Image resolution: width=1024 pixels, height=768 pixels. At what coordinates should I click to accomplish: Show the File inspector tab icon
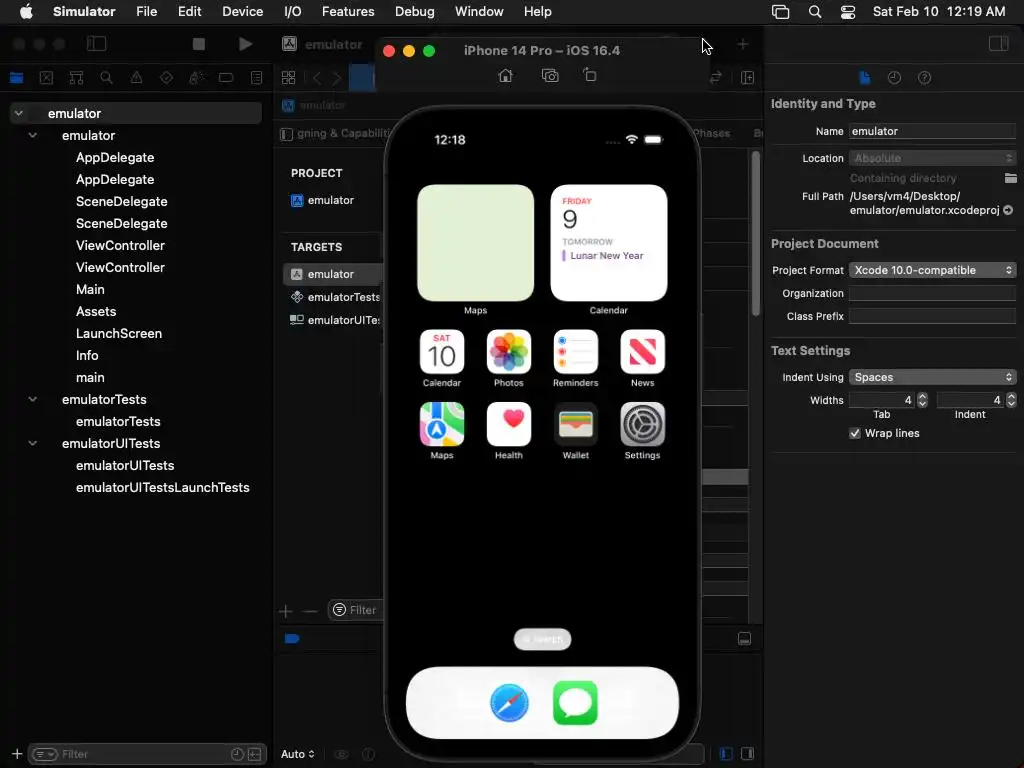[865, 78]
